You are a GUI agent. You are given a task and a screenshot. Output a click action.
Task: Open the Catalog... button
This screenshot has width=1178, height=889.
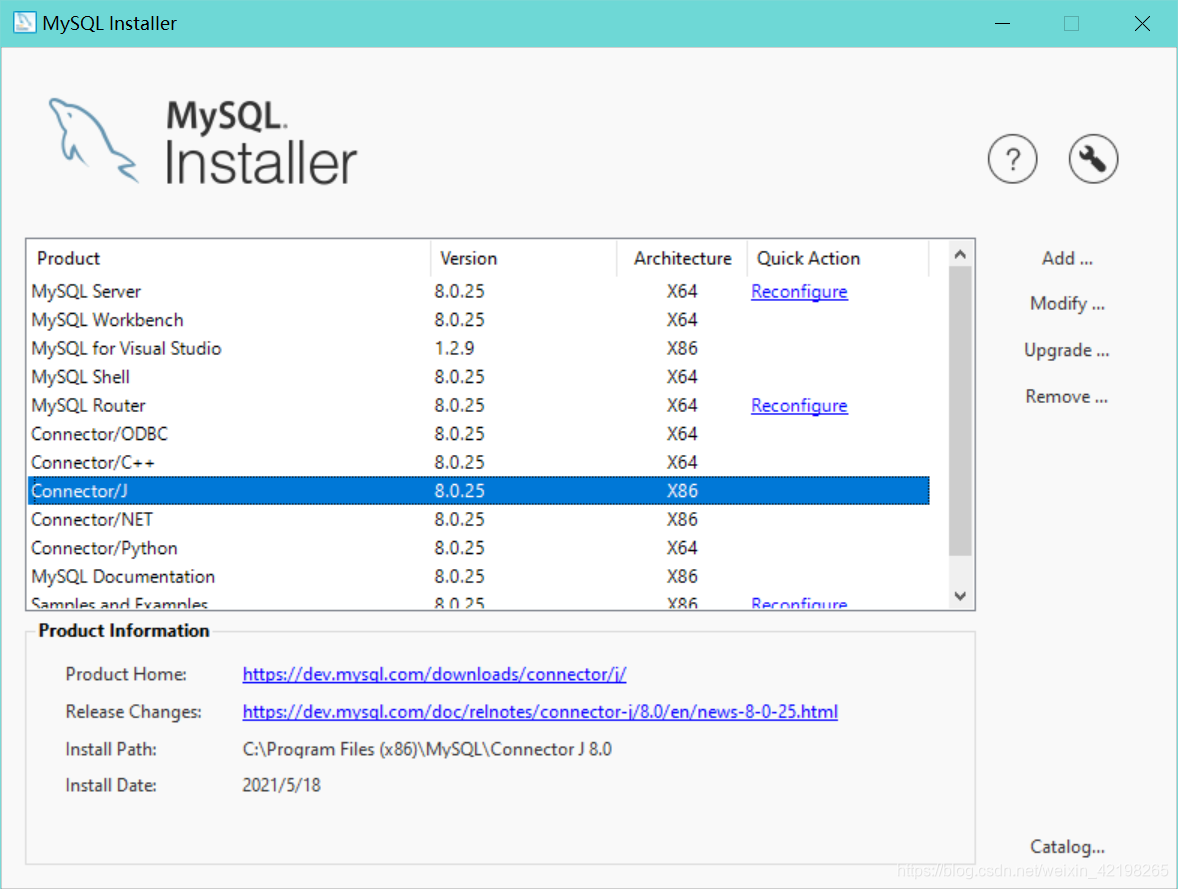click(x=1067, y=847)
